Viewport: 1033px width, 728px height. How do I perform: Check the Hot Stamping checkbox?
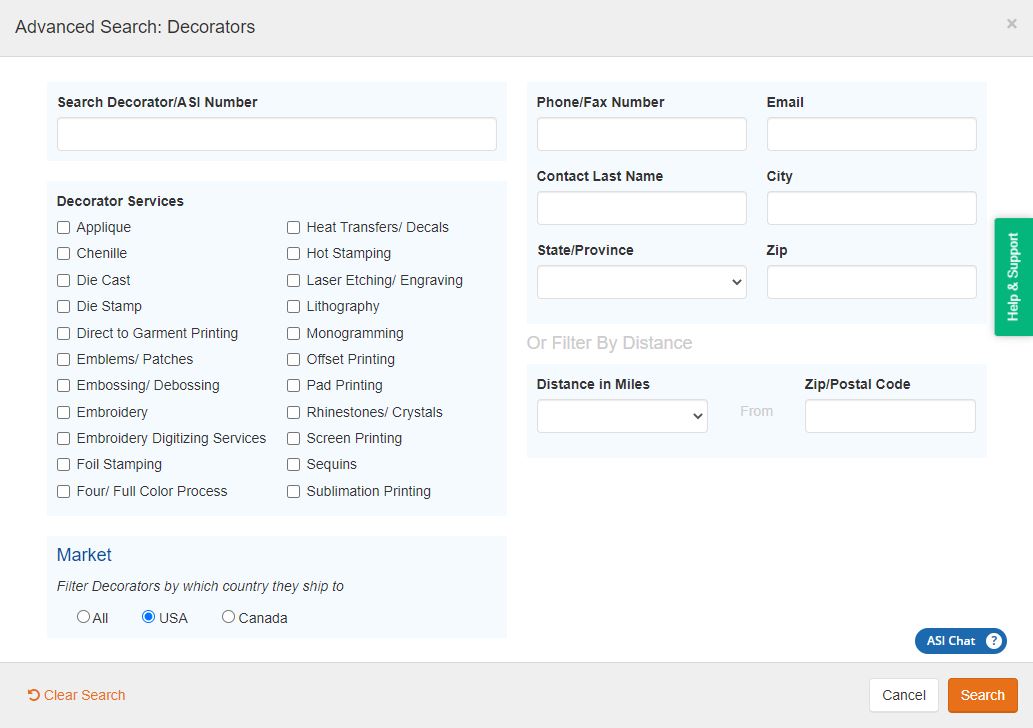click(x=293, y=254)
